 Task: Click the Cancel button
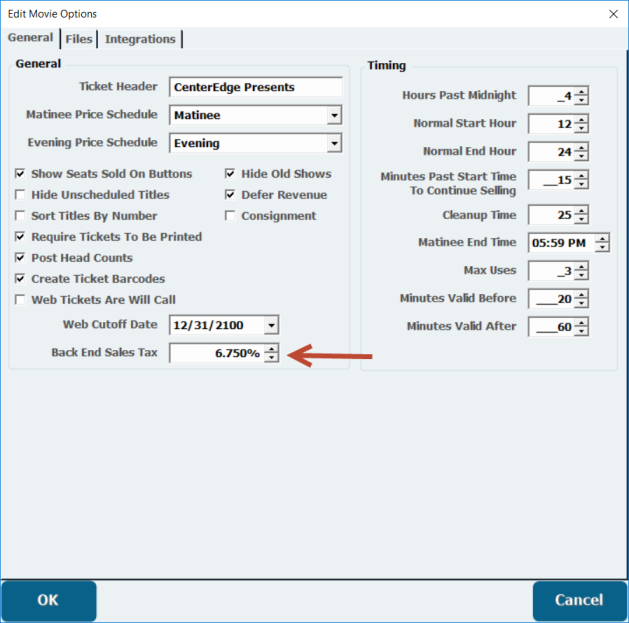(x=579, y=600)
